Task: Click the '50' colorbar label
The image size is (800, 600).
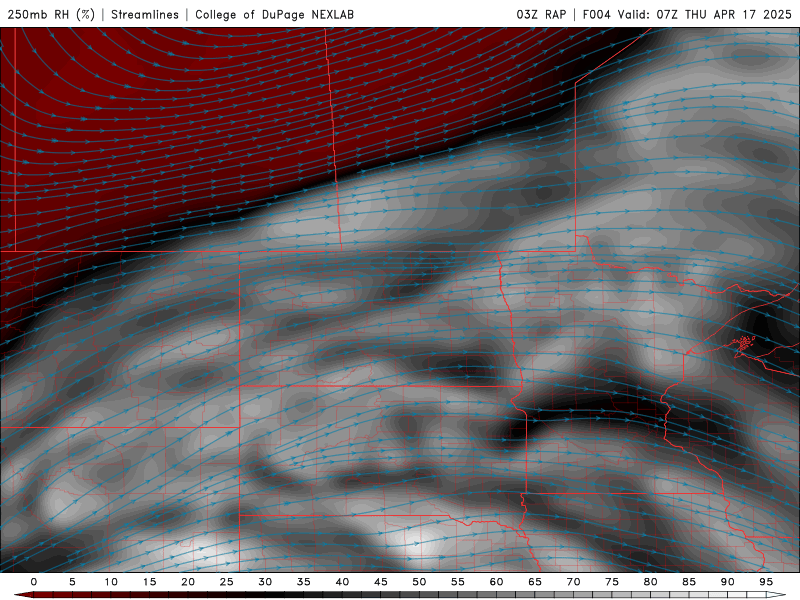Action: (419, 582)
